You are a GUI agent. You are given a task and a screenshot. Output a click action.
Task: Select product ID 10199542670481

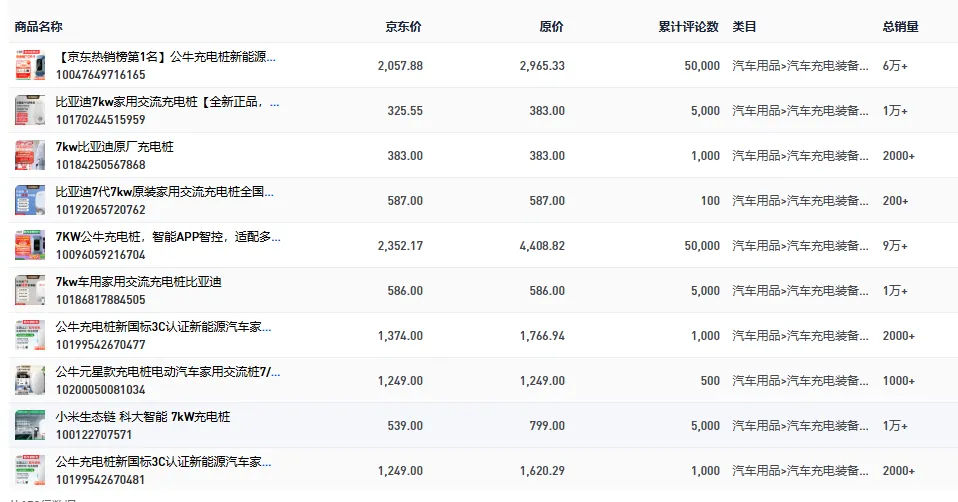click(101, 479)
